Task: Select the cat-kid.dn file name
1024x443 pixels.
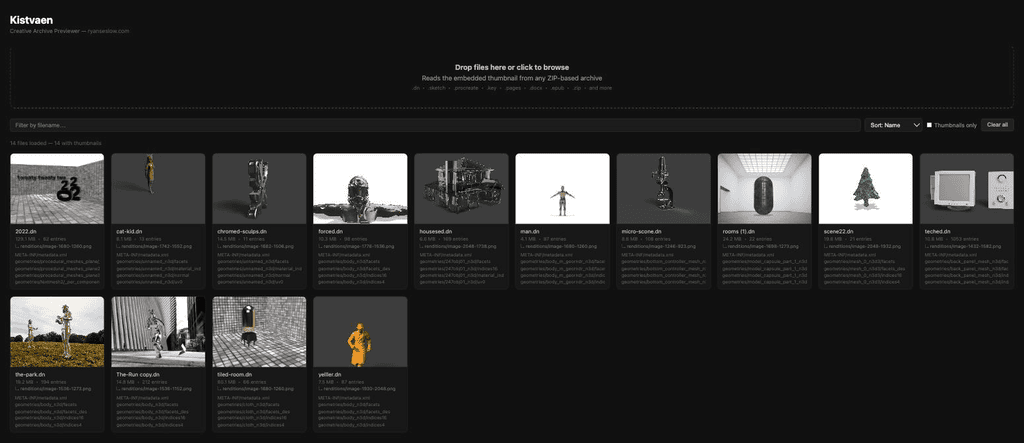Action: [x=129, y=231]
